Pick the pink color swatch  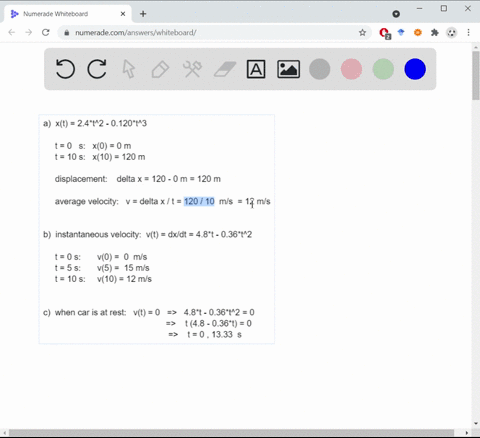pos(351,69)
